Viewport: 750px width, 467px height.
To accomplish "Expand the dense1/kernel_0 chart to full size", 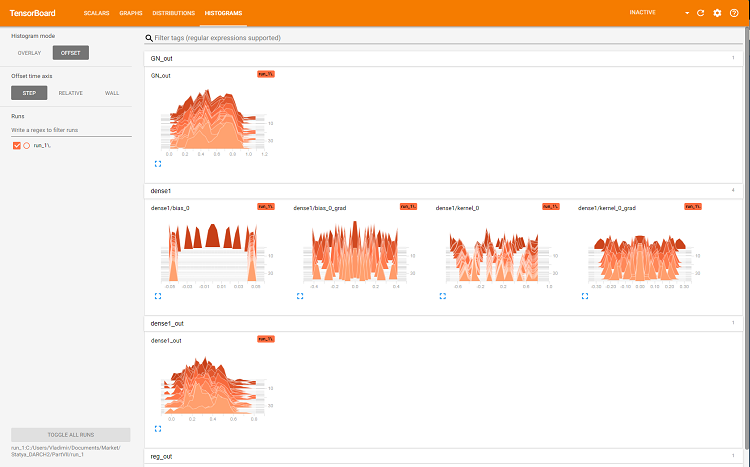I will (x=442, y=296).
